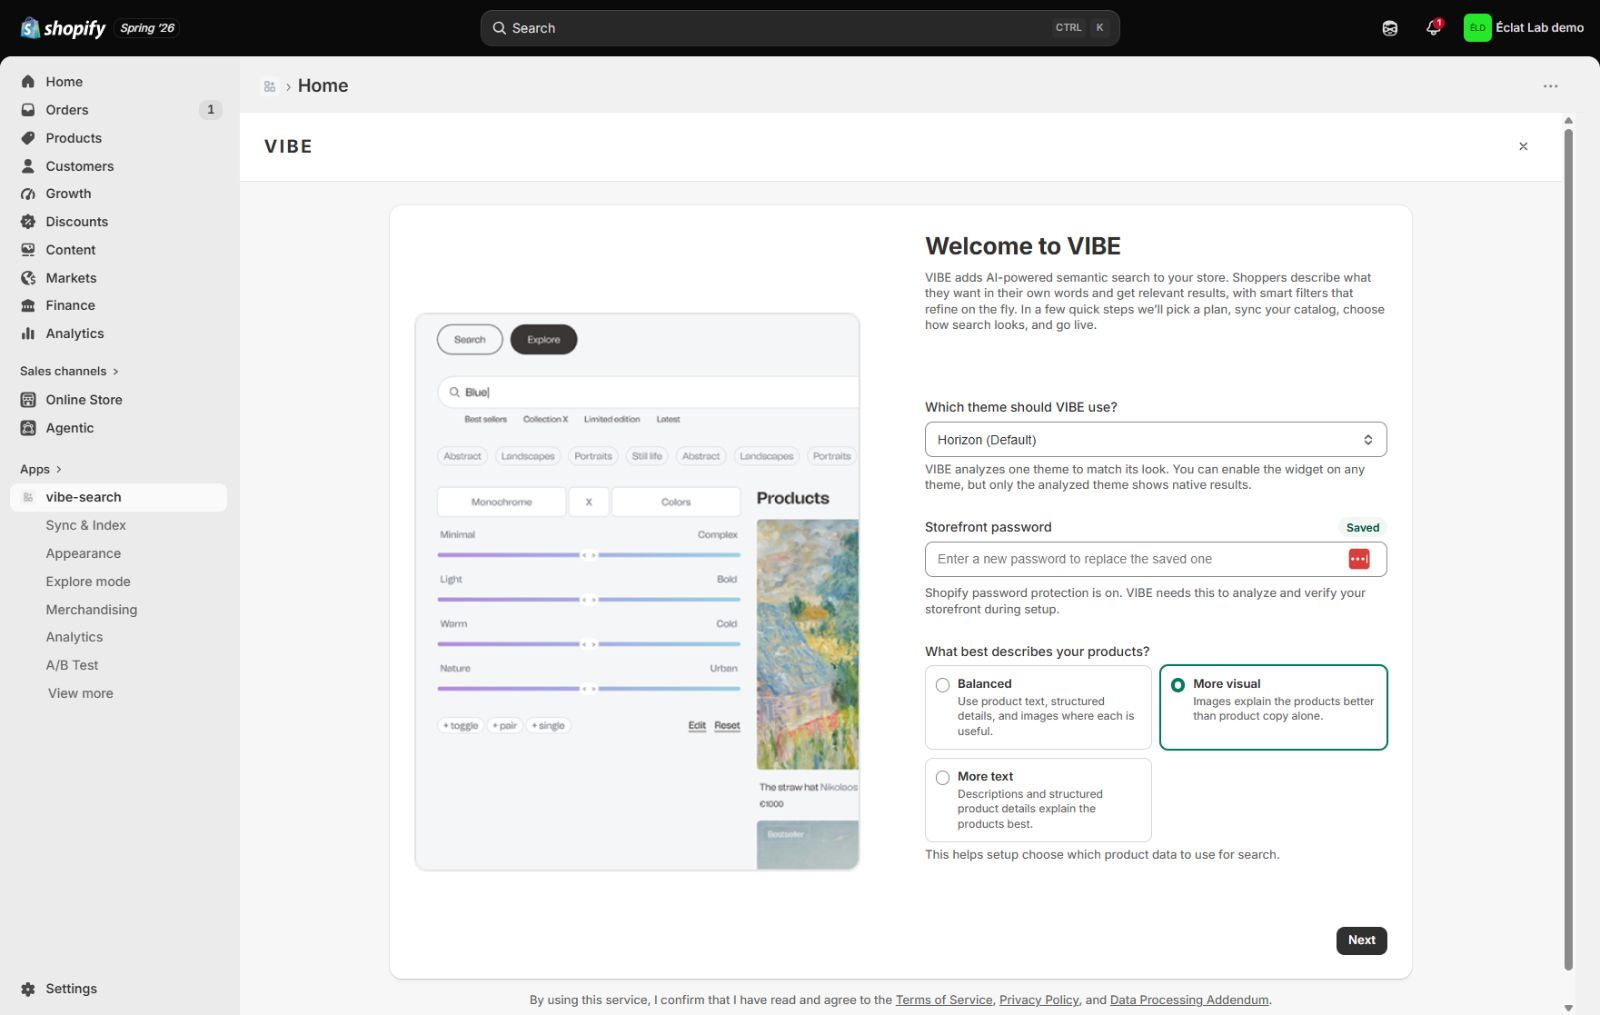Viewport: 1600px width, 1015px height.
Task: Click the vertical page scrollbar
Action: pyautogui.click(x=1568, y=548)
